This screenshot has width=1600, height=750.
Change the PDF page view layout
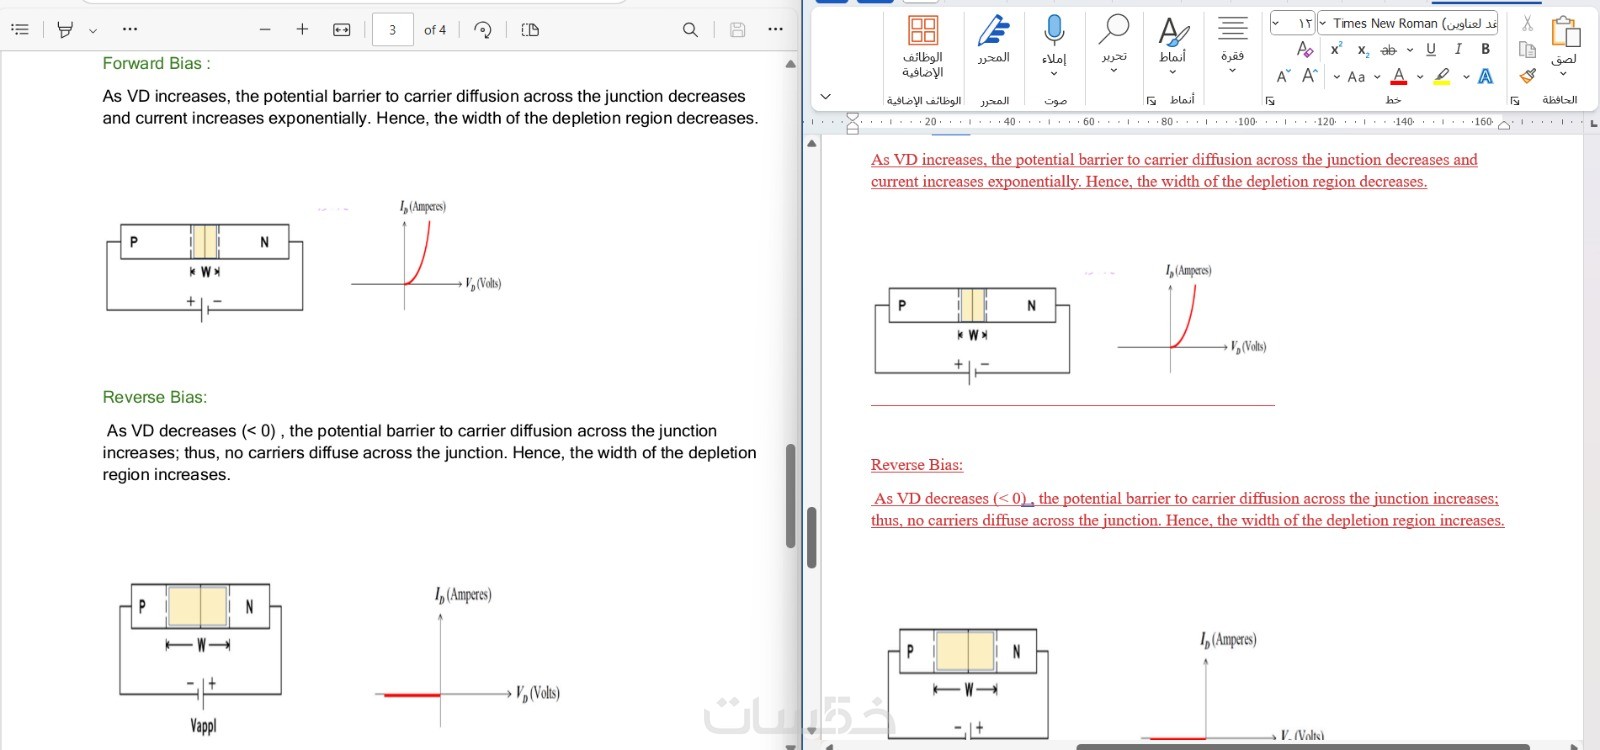click(530, 30)
